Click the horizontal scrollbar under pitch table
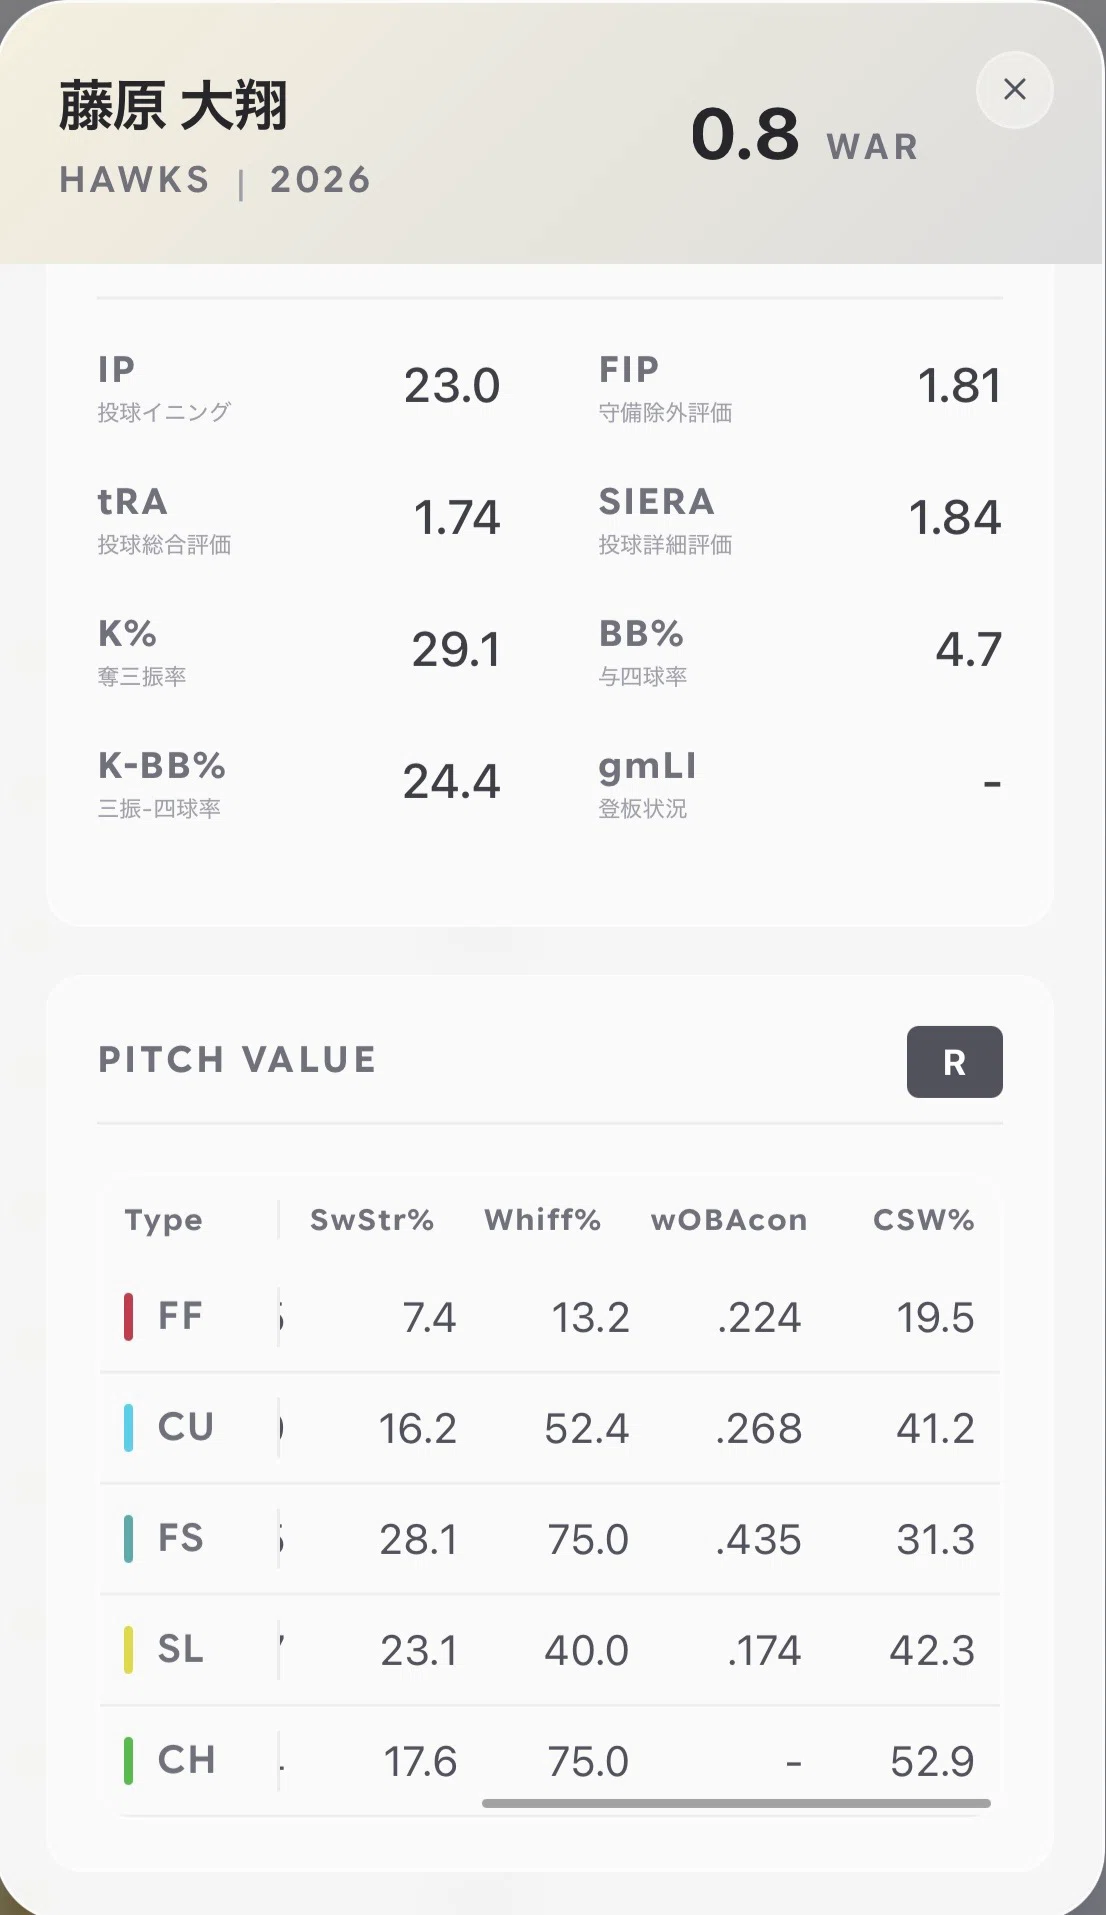This screenshot has width=1106, height=1915. pos(736,1803)
